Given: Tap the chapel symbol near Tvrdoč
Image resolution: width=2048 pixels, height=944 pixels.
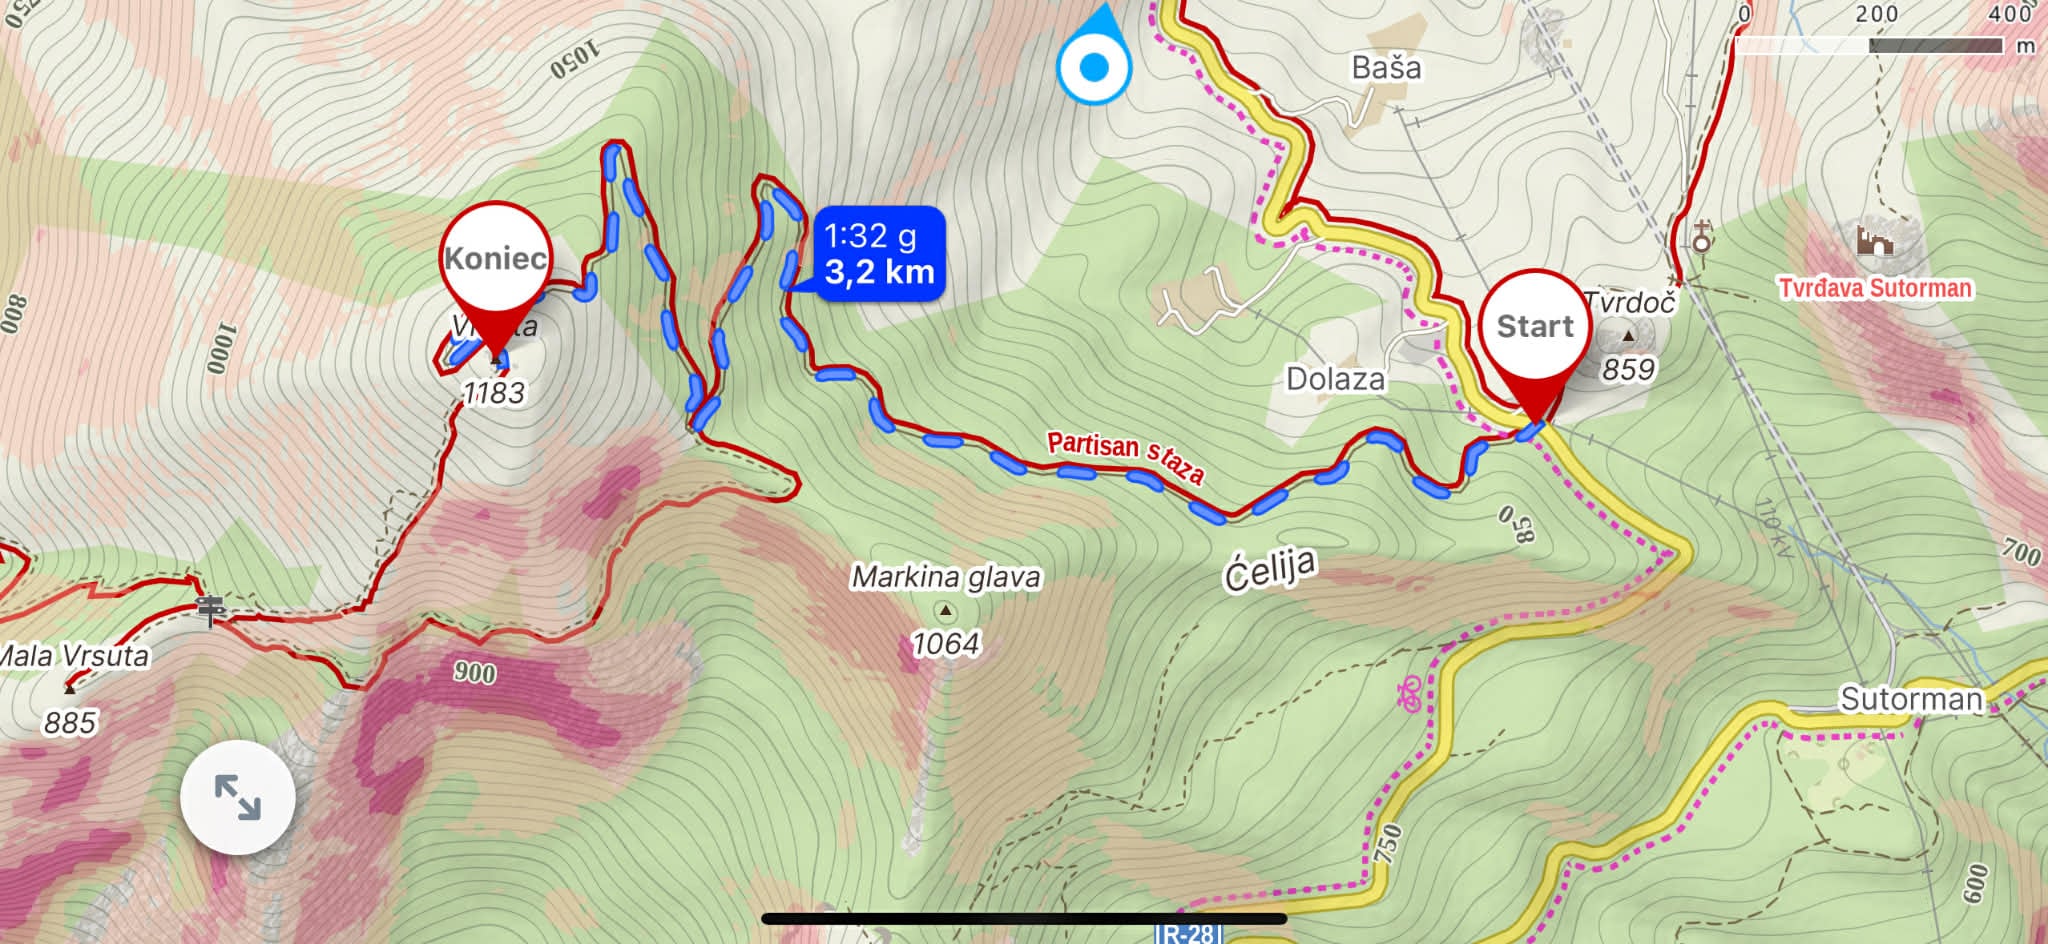Looking at the screenshot, I should coord(1701,236).
